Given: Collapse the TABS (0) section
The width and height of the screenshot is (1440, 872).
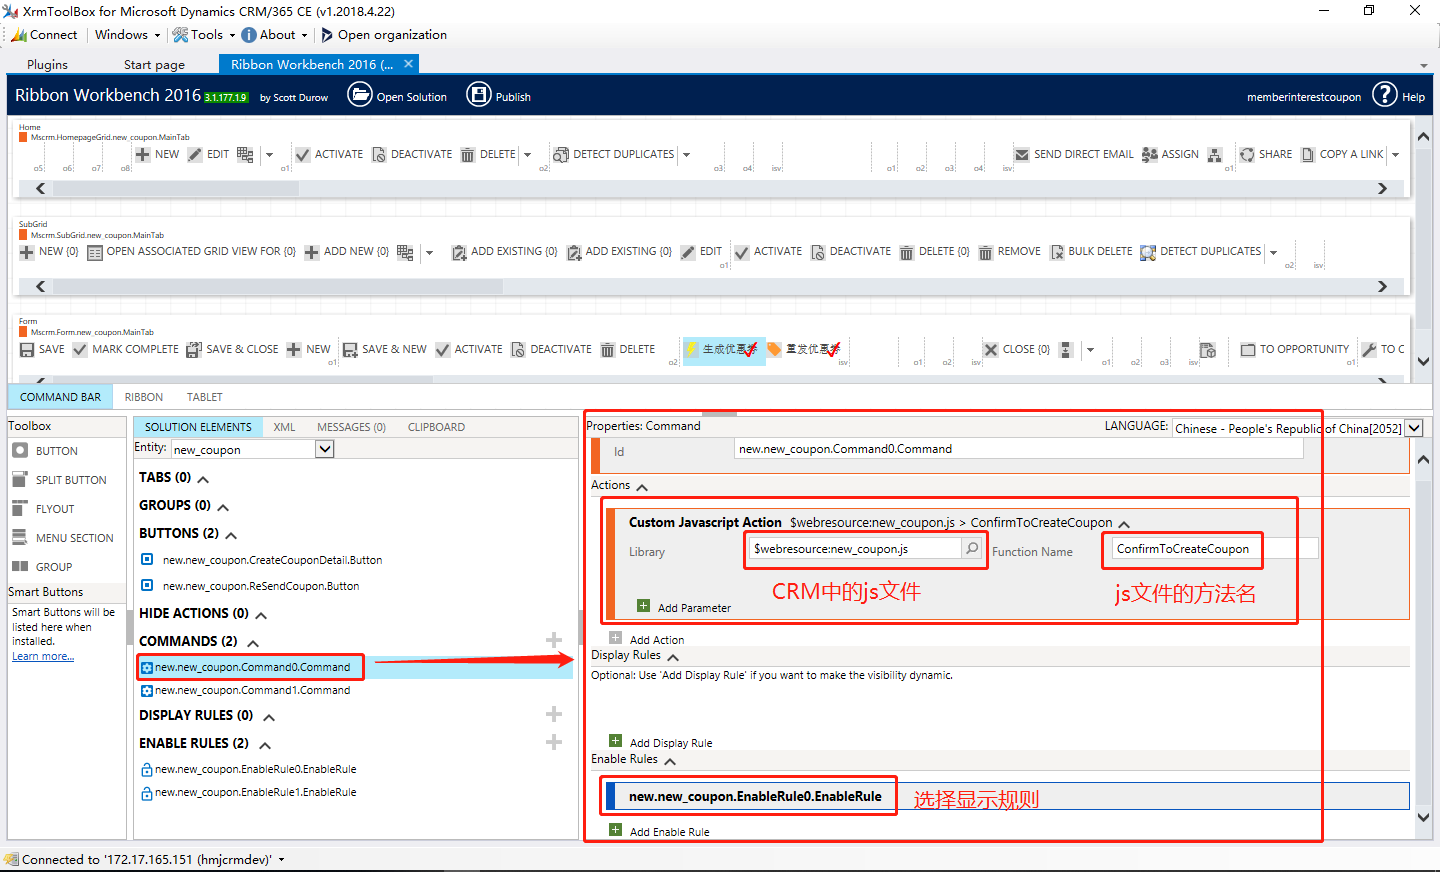Looking at the screenshot, I should (203, 479).
